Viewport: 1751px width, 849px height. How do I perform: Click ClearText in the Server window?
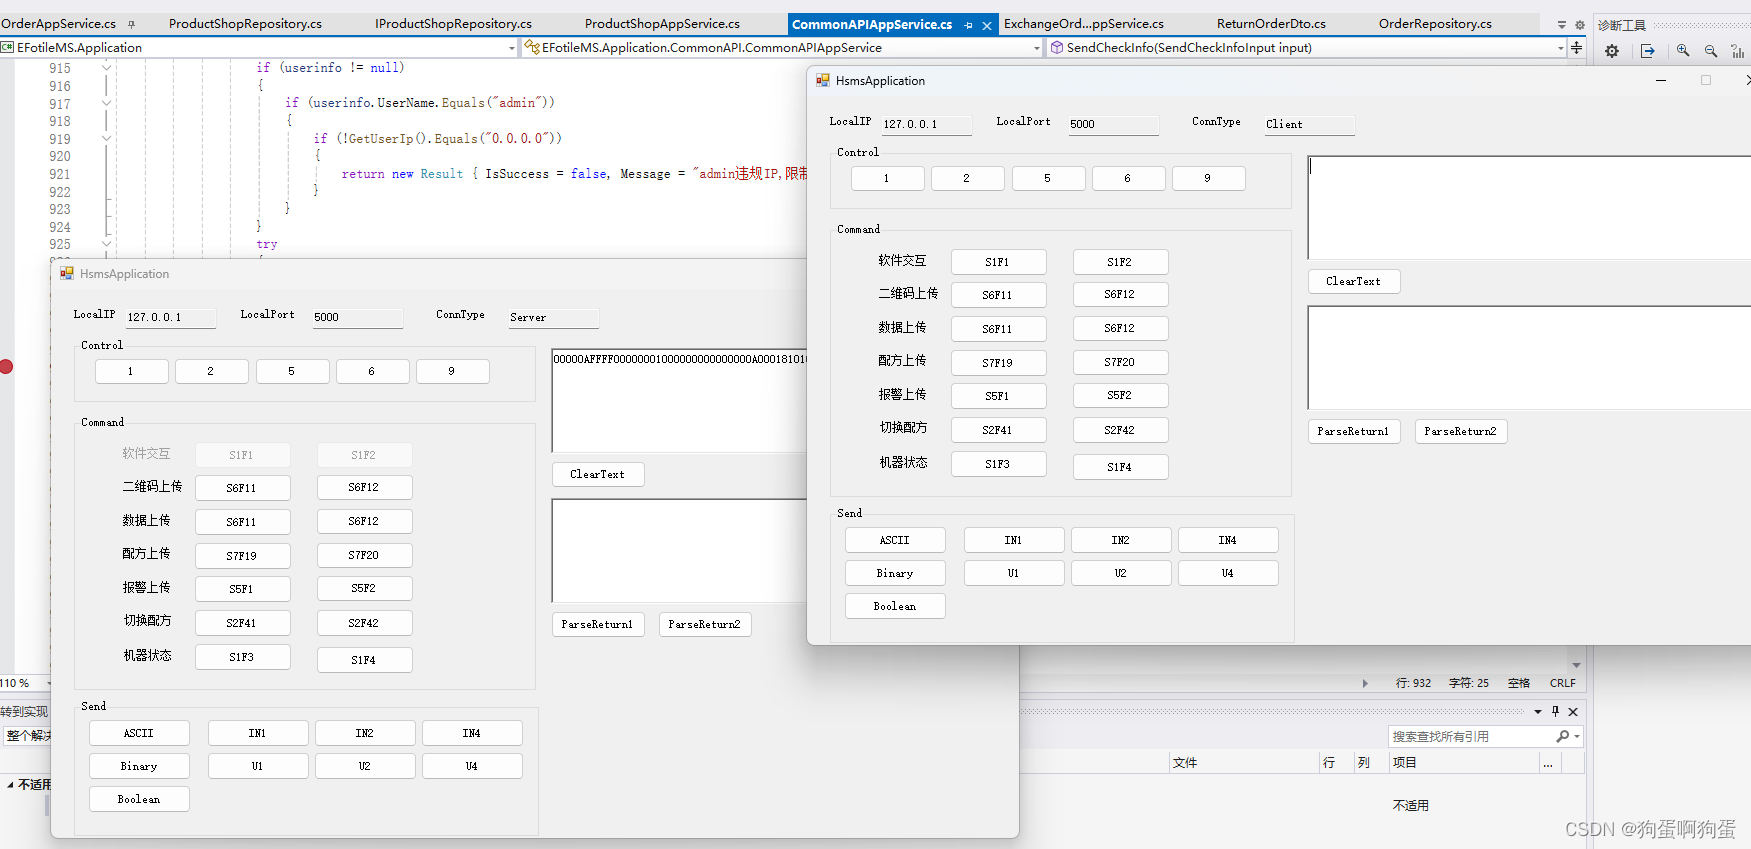[x=598, y=474]
